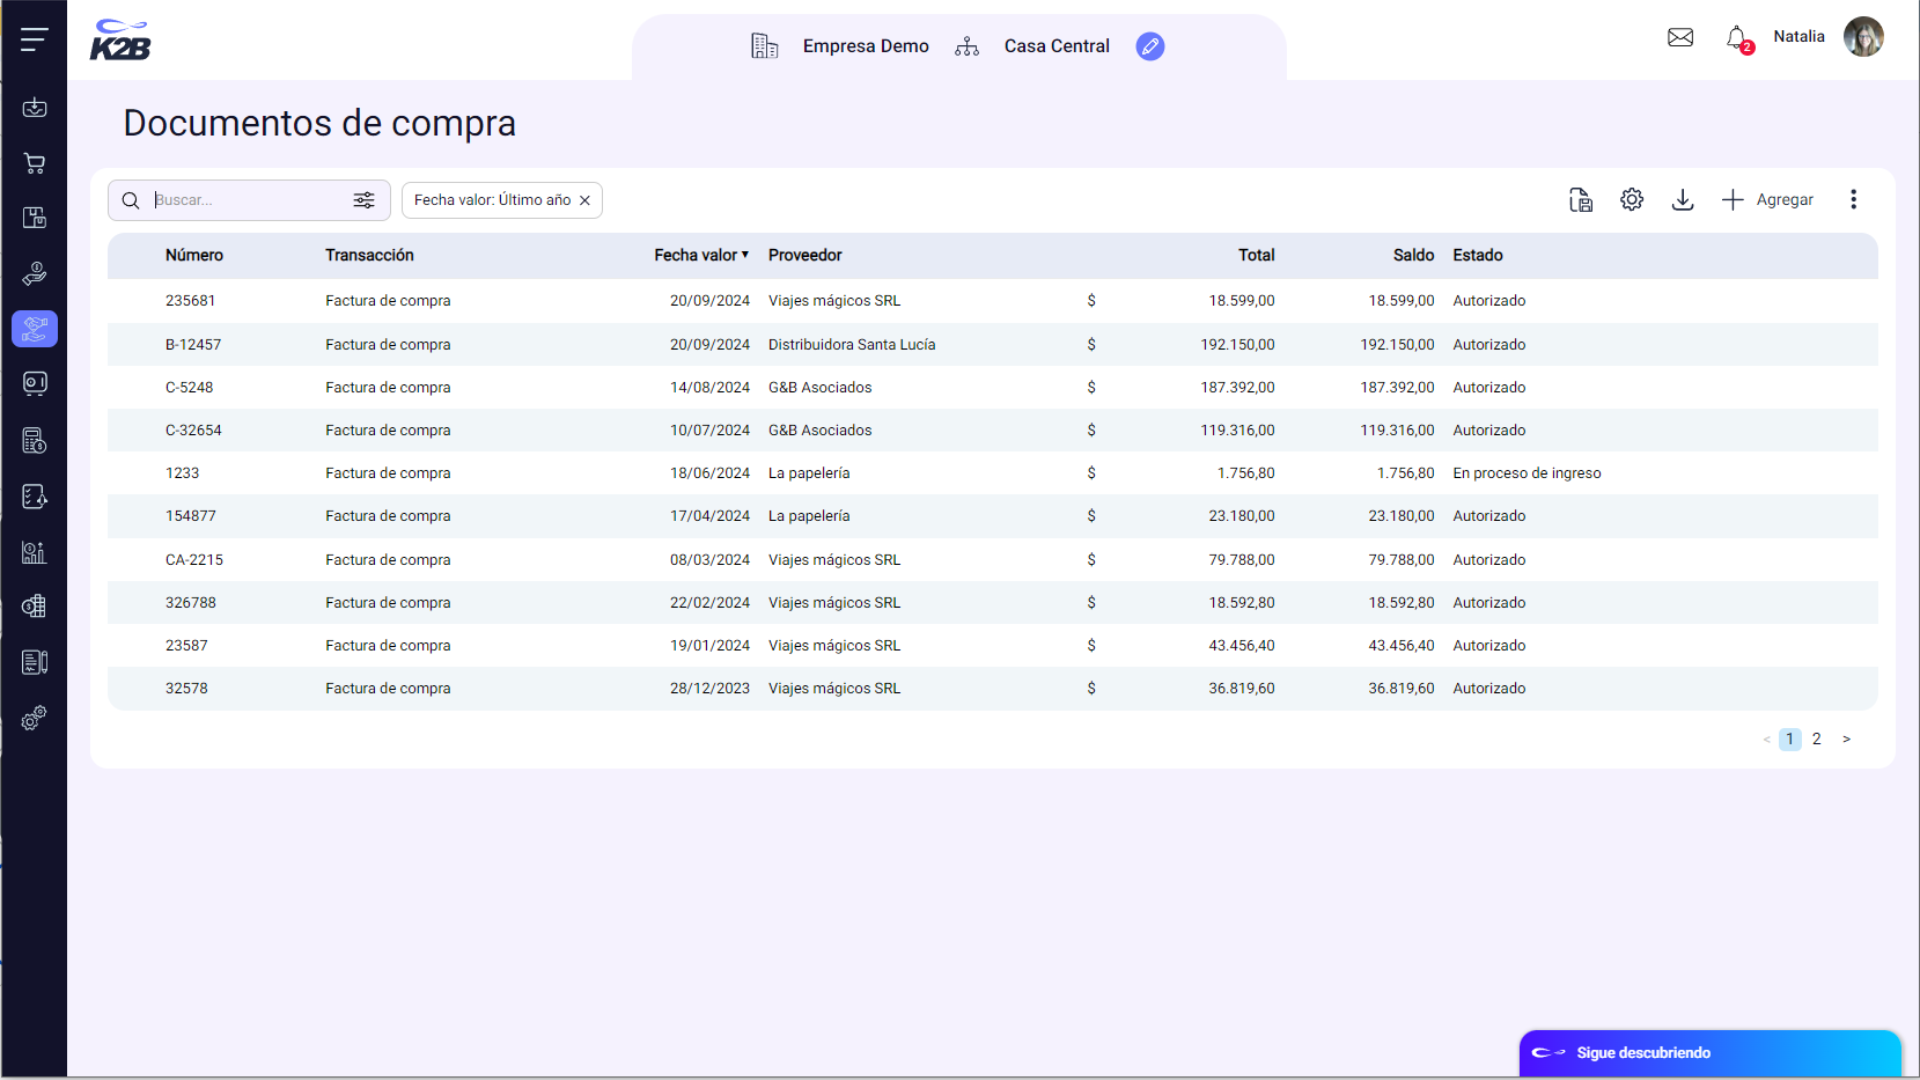Open the inbox tray sidebar icon
The width and height of the screenshot is (1920, 1080).
(x=34, y=107)
